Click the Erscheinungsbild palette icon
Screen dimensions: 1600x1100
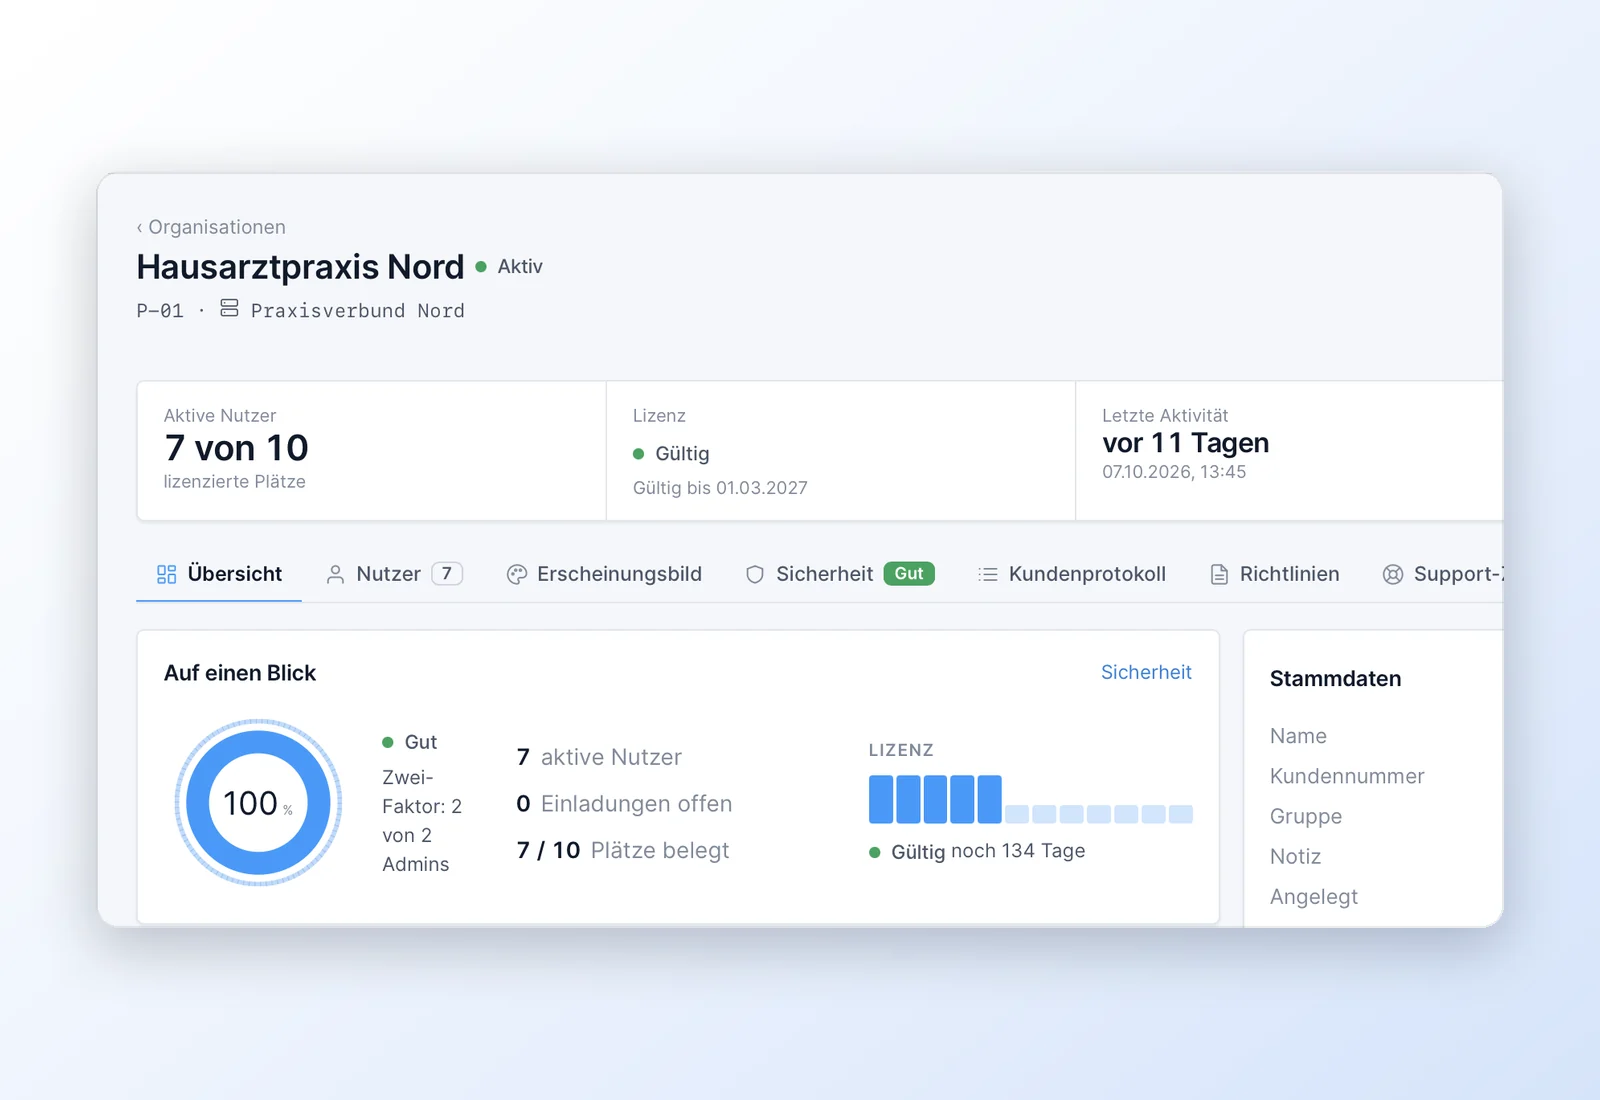tap(516, 574)
